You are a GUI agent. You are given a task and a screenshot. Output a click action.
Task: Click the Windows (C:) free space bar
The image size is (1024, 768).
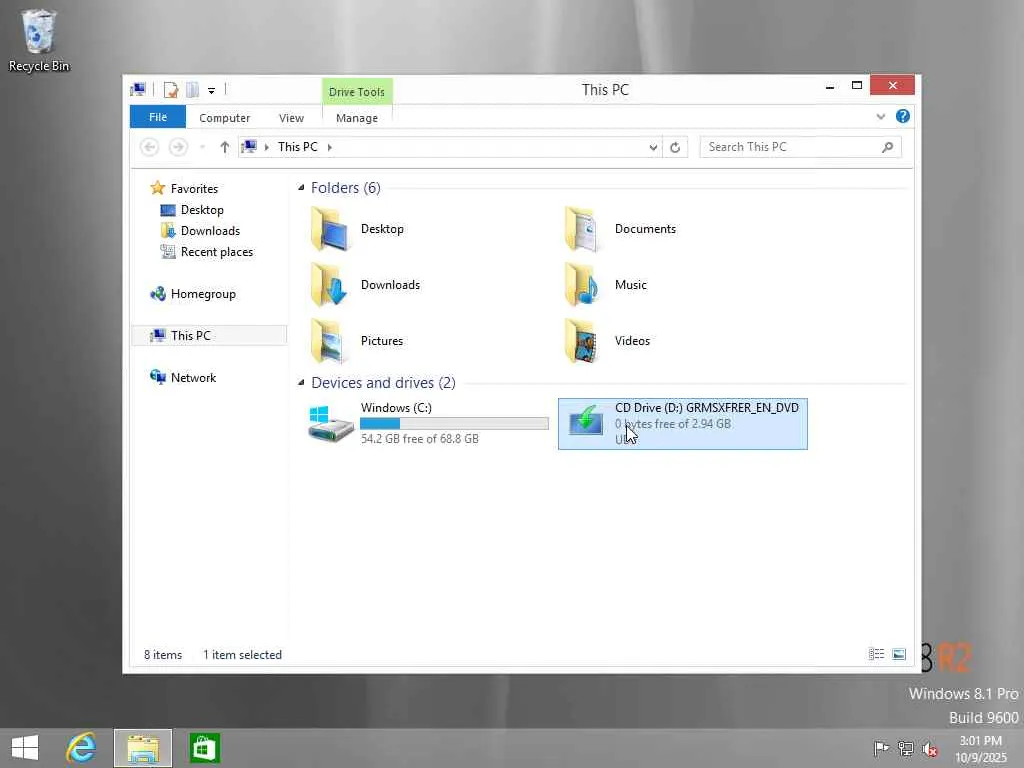tap(454, 423)
